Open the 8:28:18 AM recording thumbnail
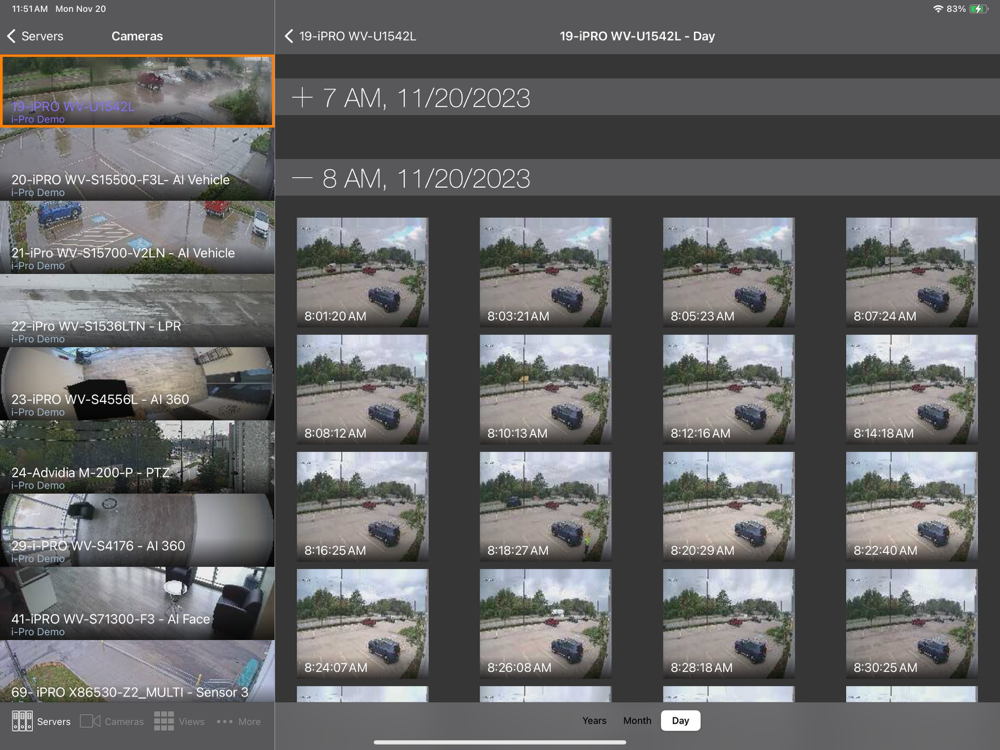Image resolution: width=1000 pixels, height=750 pixels. pyautogui.click(x=728, y=624)
